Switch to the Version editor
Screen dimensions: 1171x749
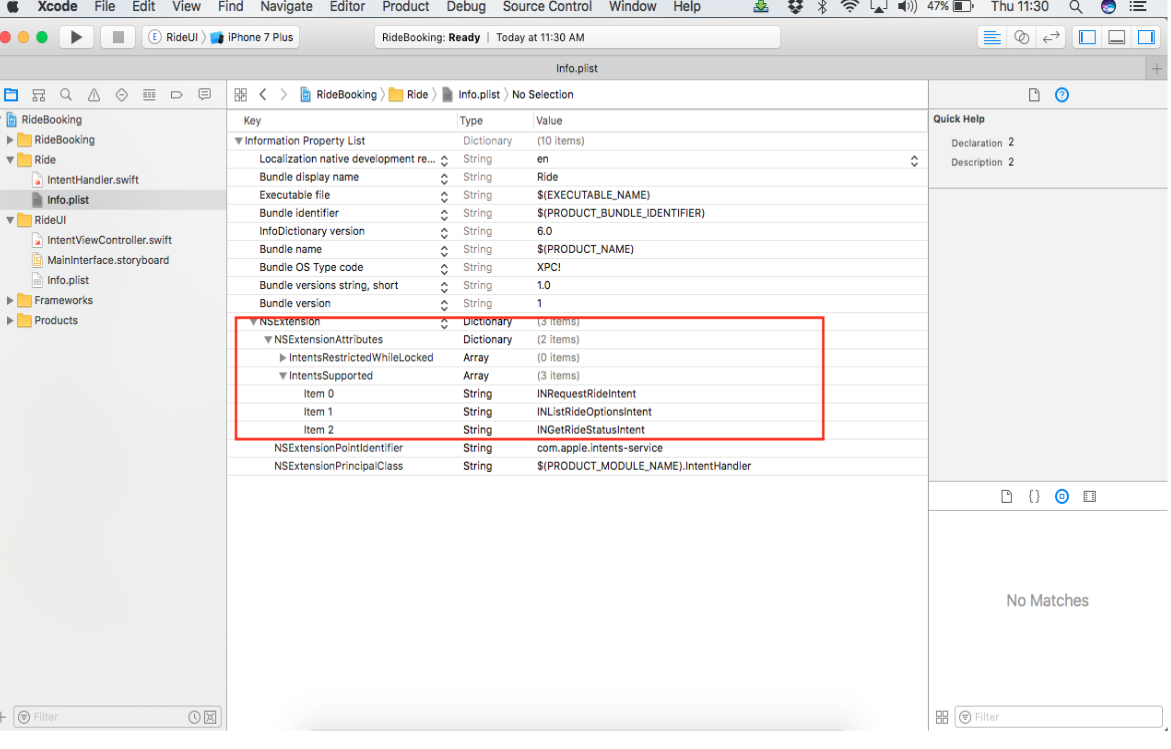(1051, 37)
